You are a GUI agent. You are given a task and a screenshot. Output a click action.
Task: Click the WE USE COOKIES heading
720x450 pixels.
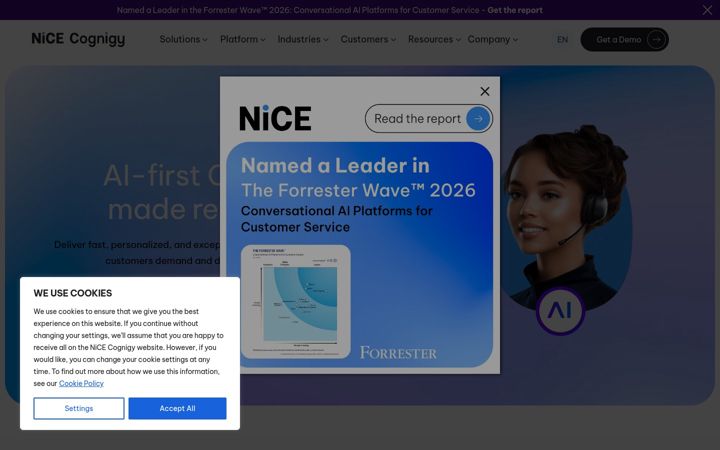73,293
